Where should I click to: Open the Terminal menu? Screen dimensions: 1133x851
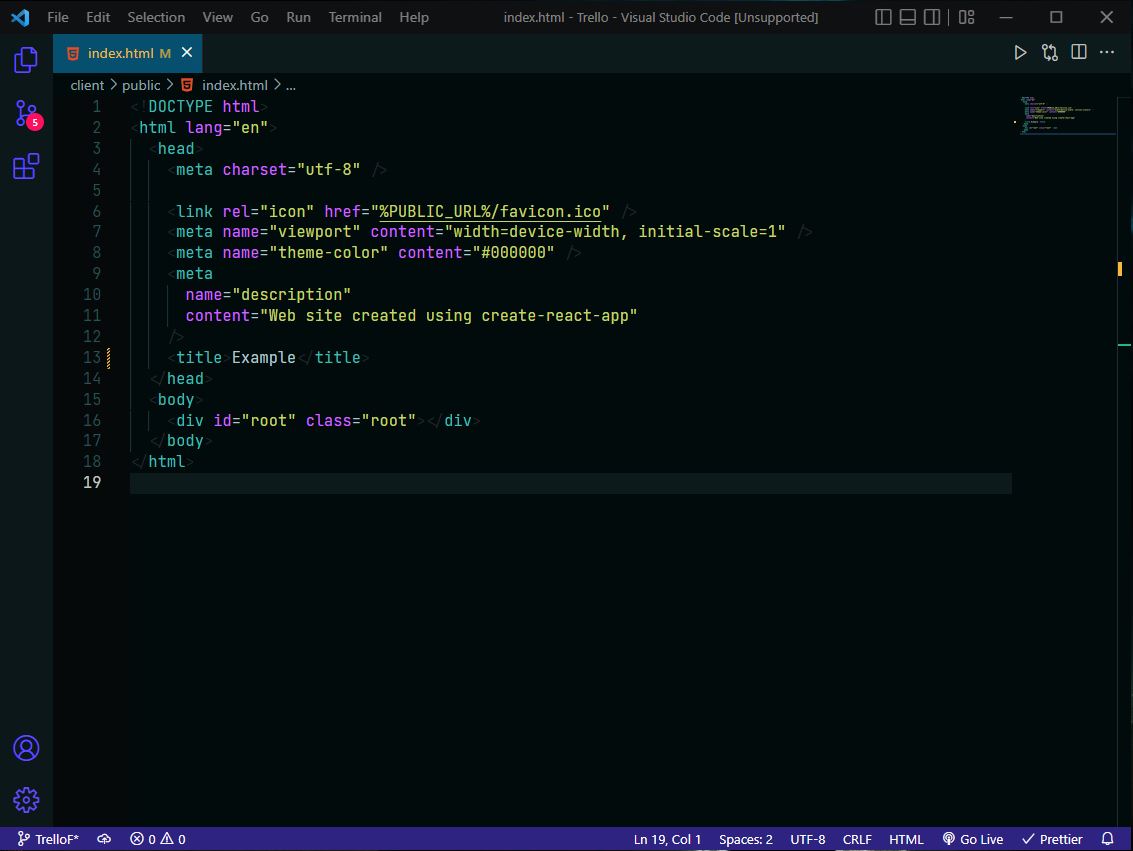355,17
